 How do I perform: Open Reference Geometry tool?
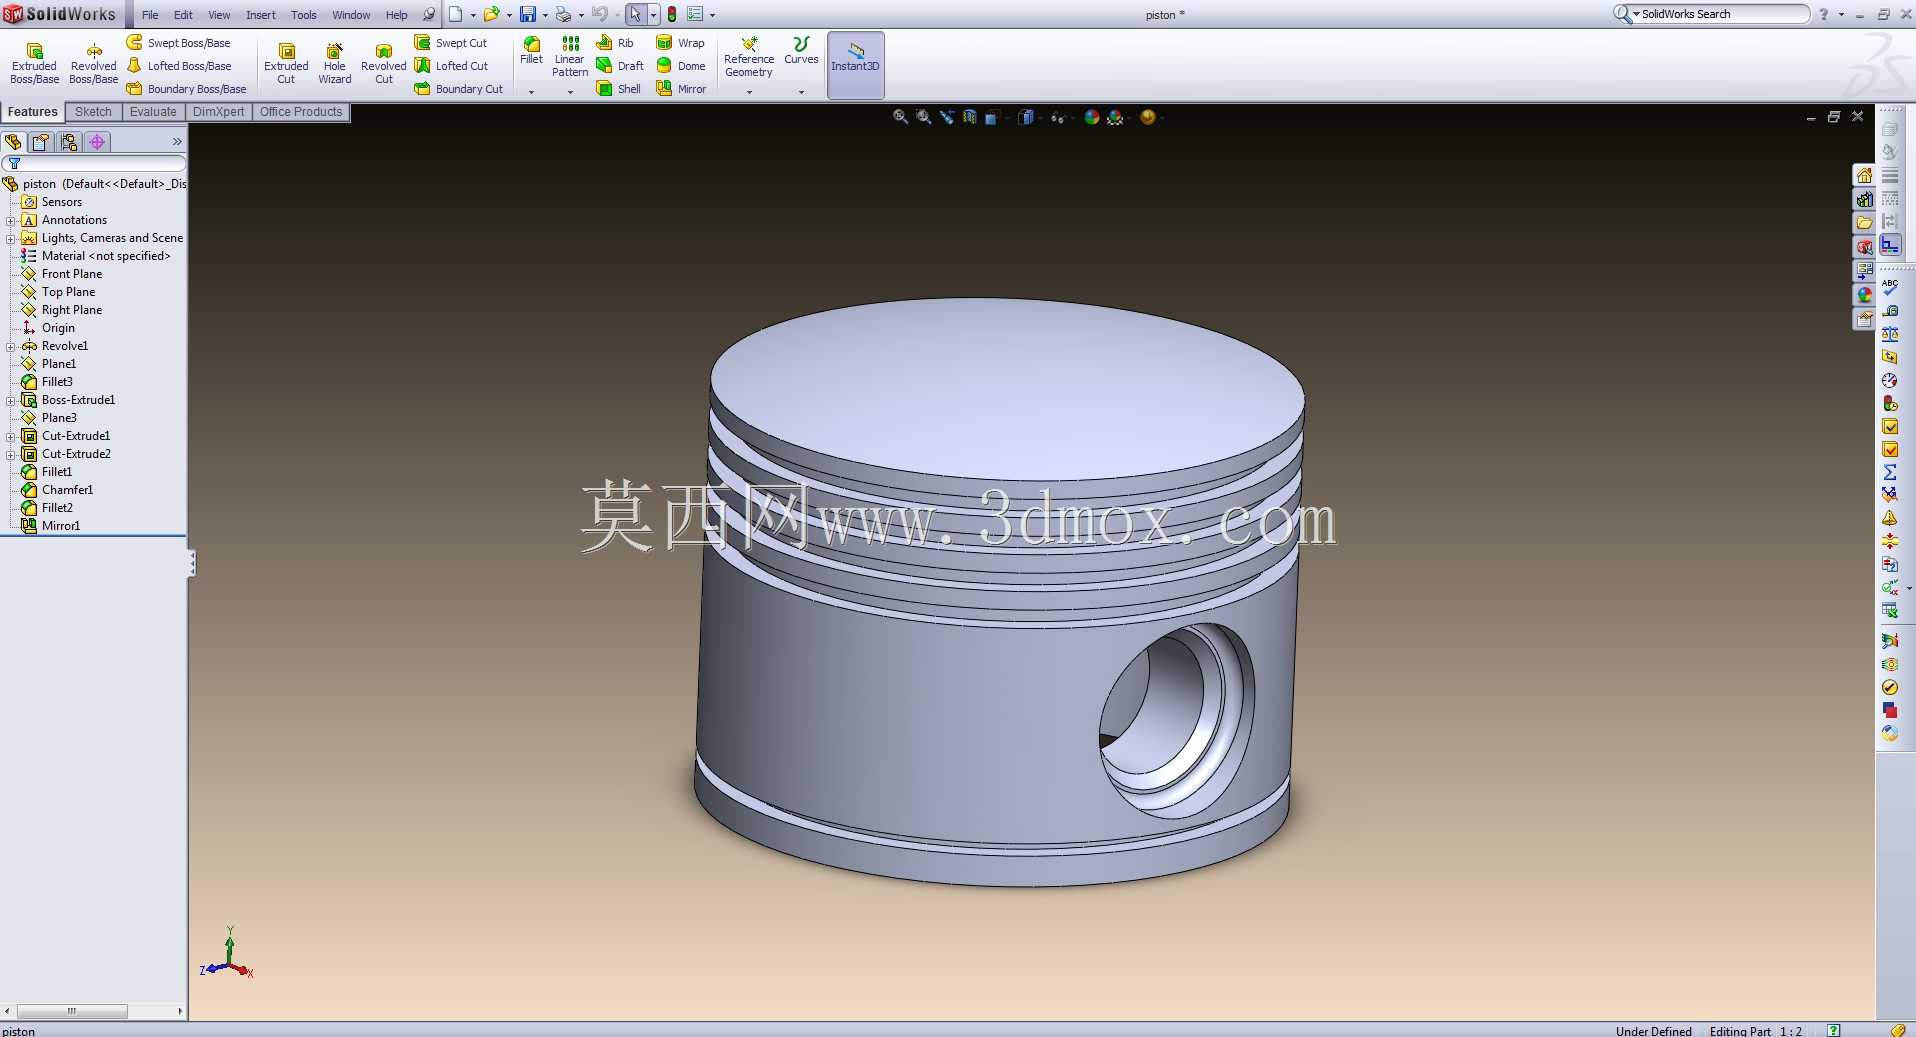[x=749, y=57]
